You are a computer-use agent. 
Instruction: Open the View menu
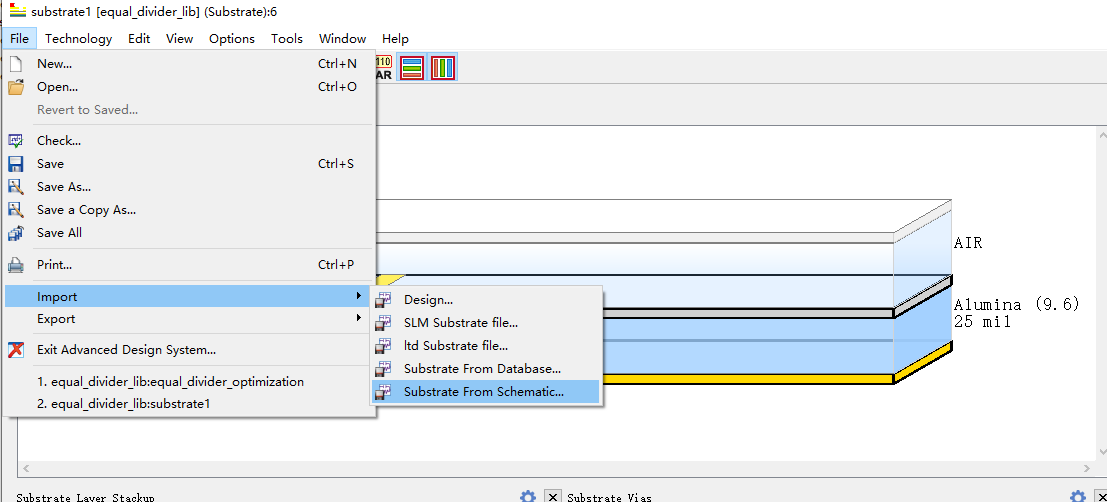179,38
